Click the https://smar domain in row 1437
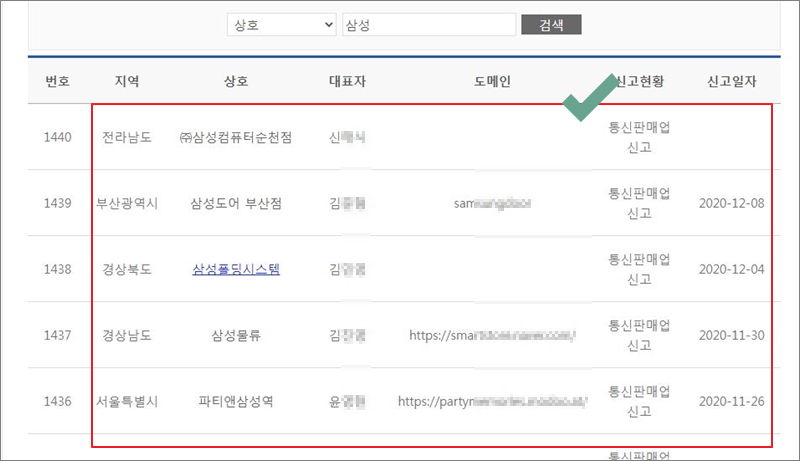The height and width of the screenshot is (461, 800). (x=492, y=336)
